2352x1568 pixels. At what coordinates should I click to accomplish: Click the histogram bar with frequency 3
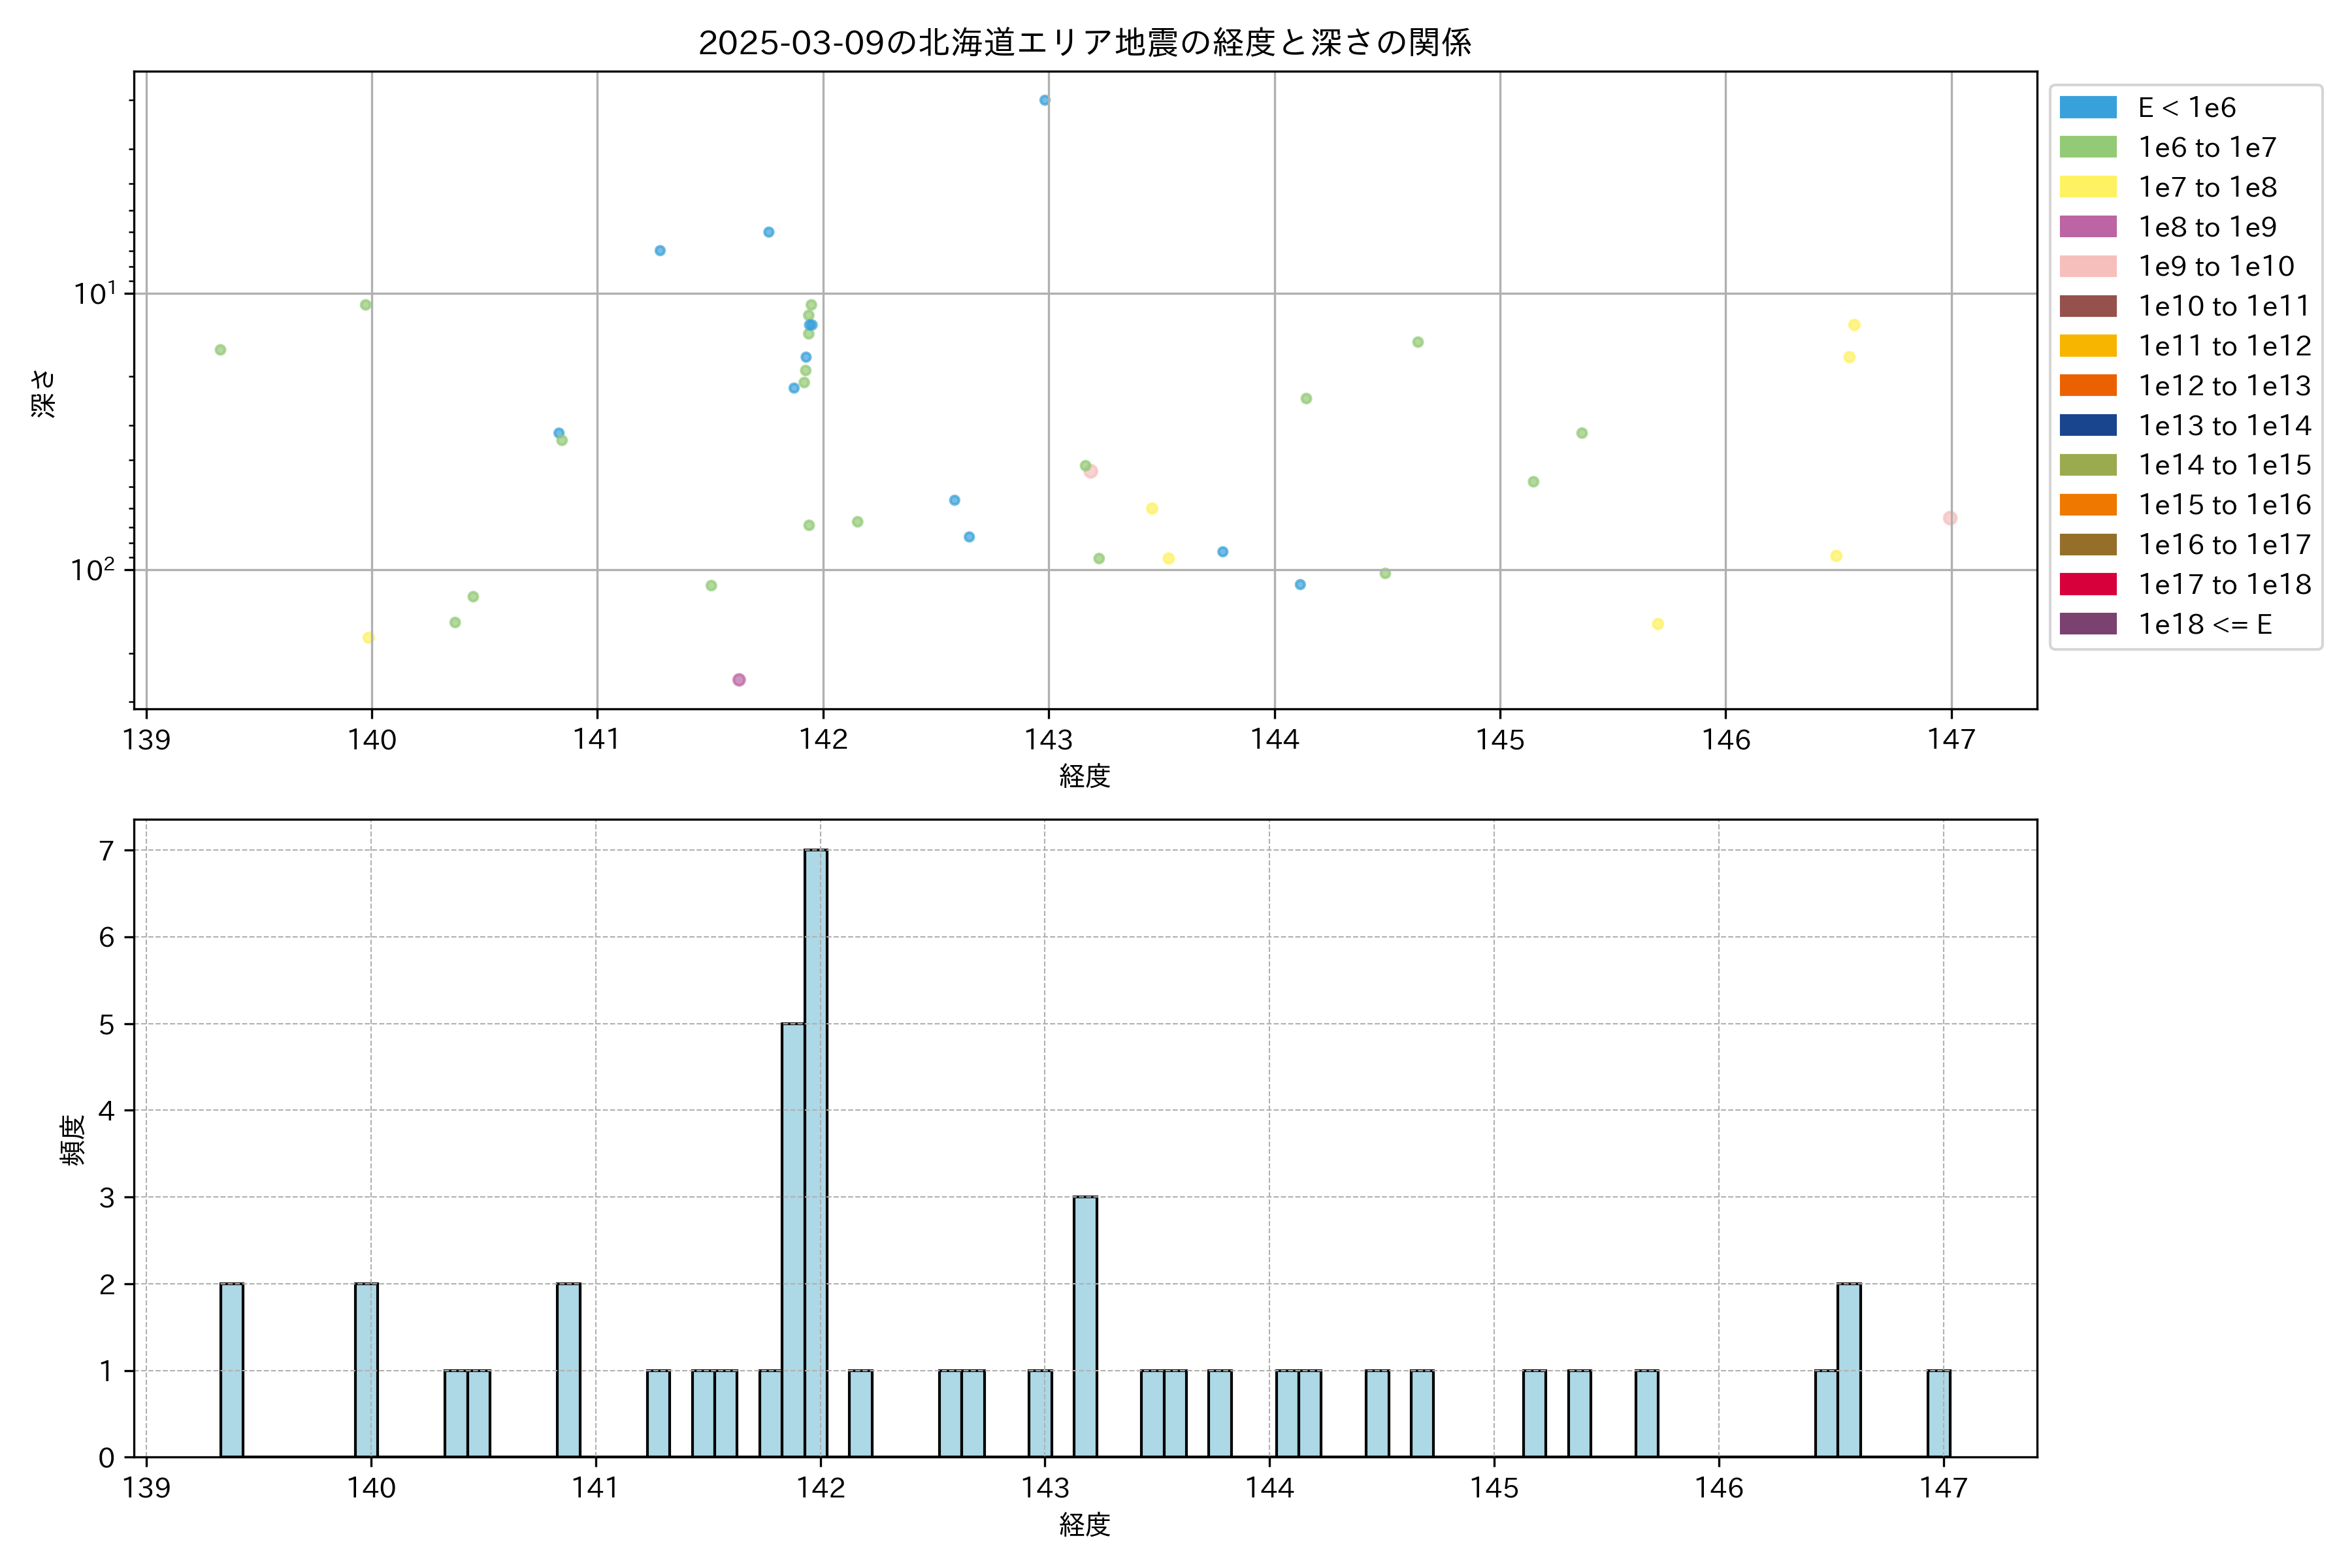tap(1085, 1326)
